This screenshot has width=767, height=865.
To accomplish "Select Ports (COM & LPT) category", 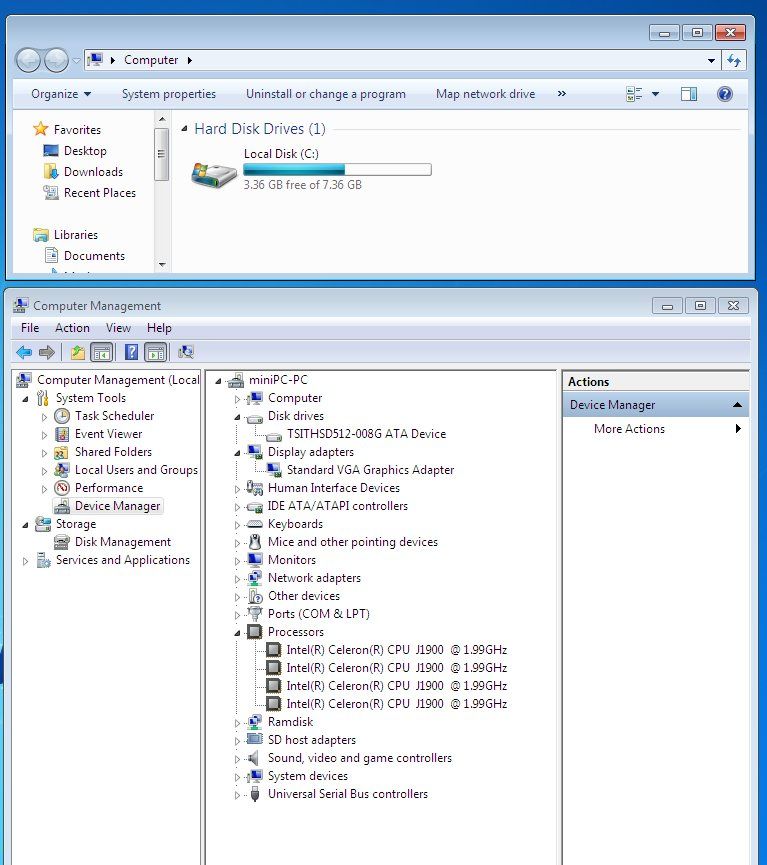I will 318,614.
